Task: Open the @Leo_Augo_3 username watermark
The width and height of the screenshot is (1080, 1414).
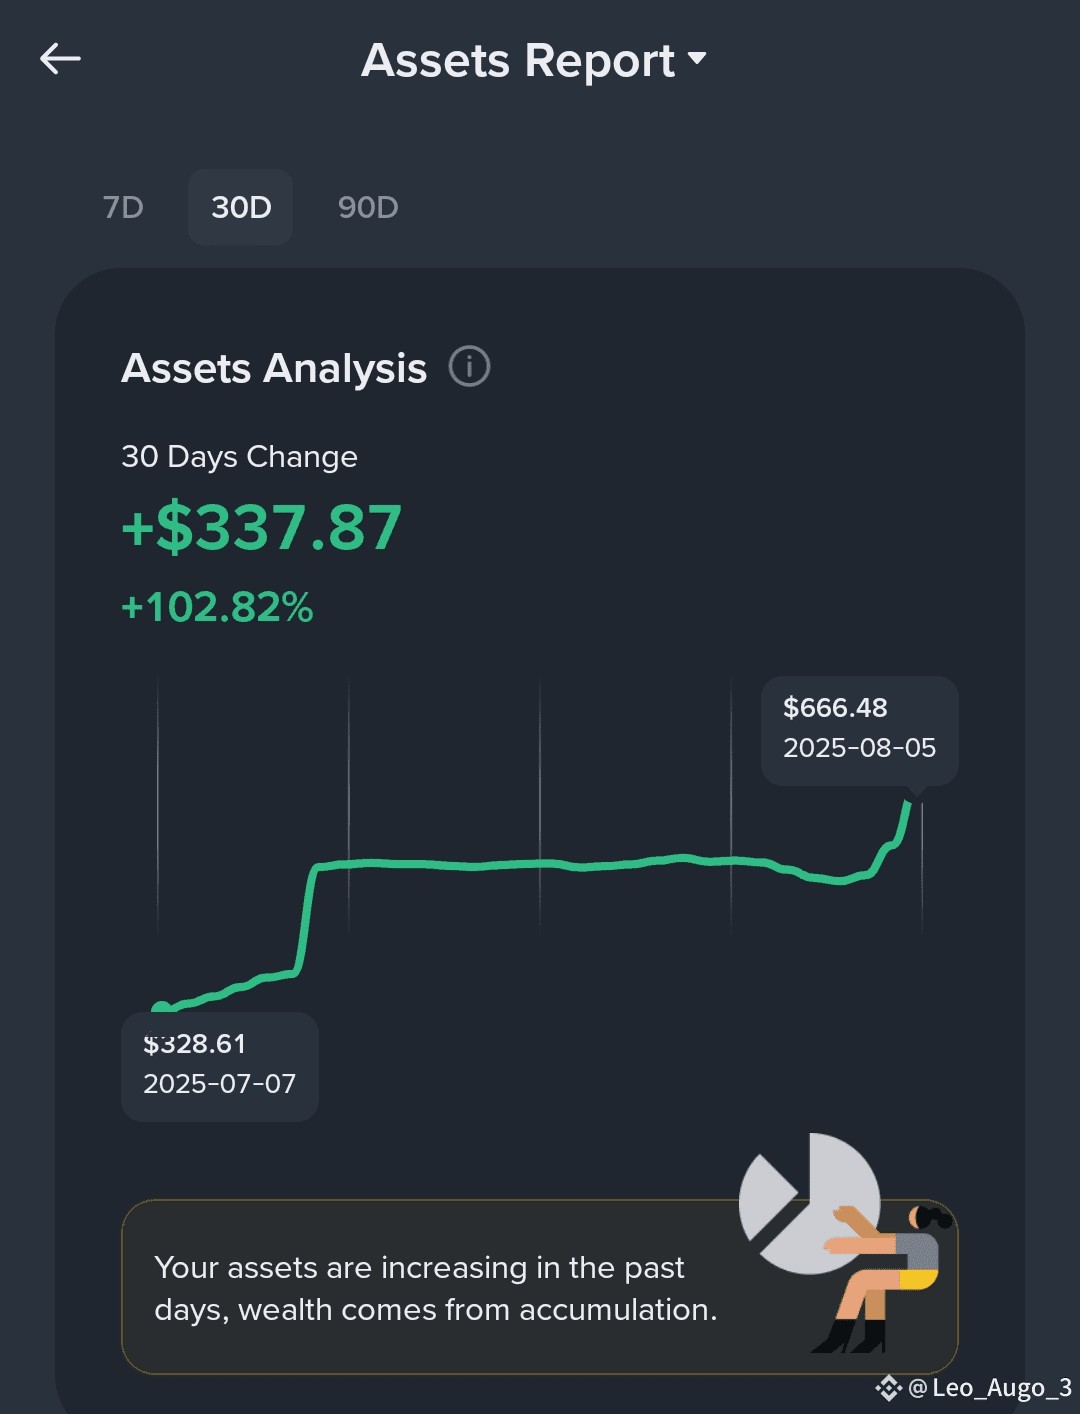Action: (990, 1388)
